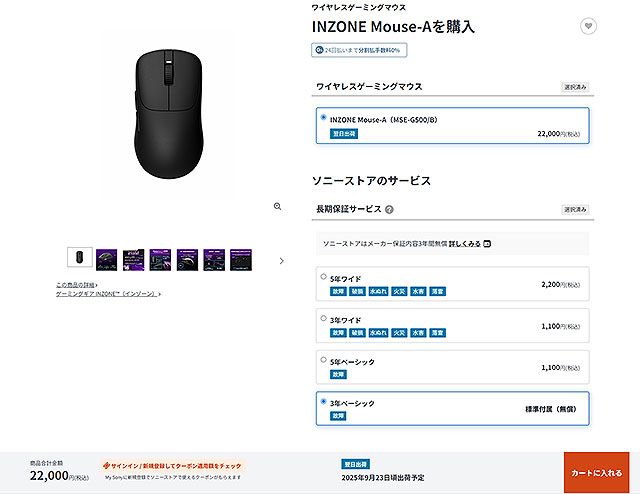Click the main black mouse product image
The height and width of the screenshot is (494, 640).
point(168,114)
